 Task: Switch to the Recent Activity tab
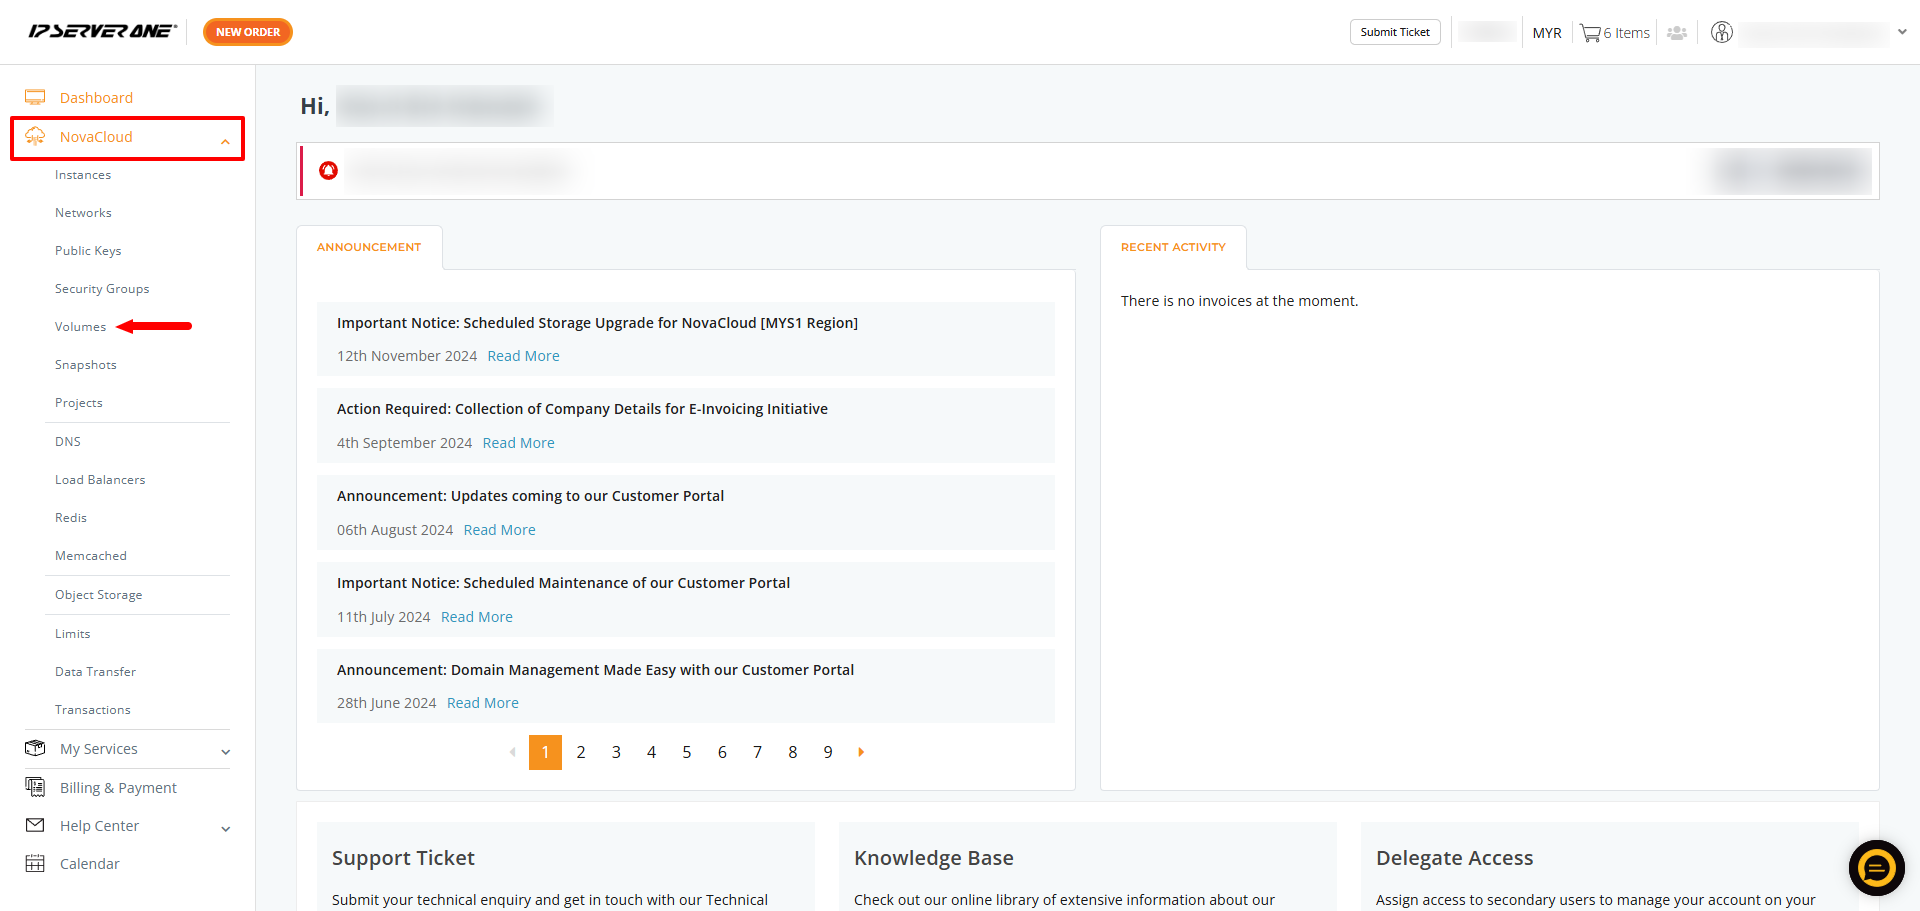[x=1173, y=247]
